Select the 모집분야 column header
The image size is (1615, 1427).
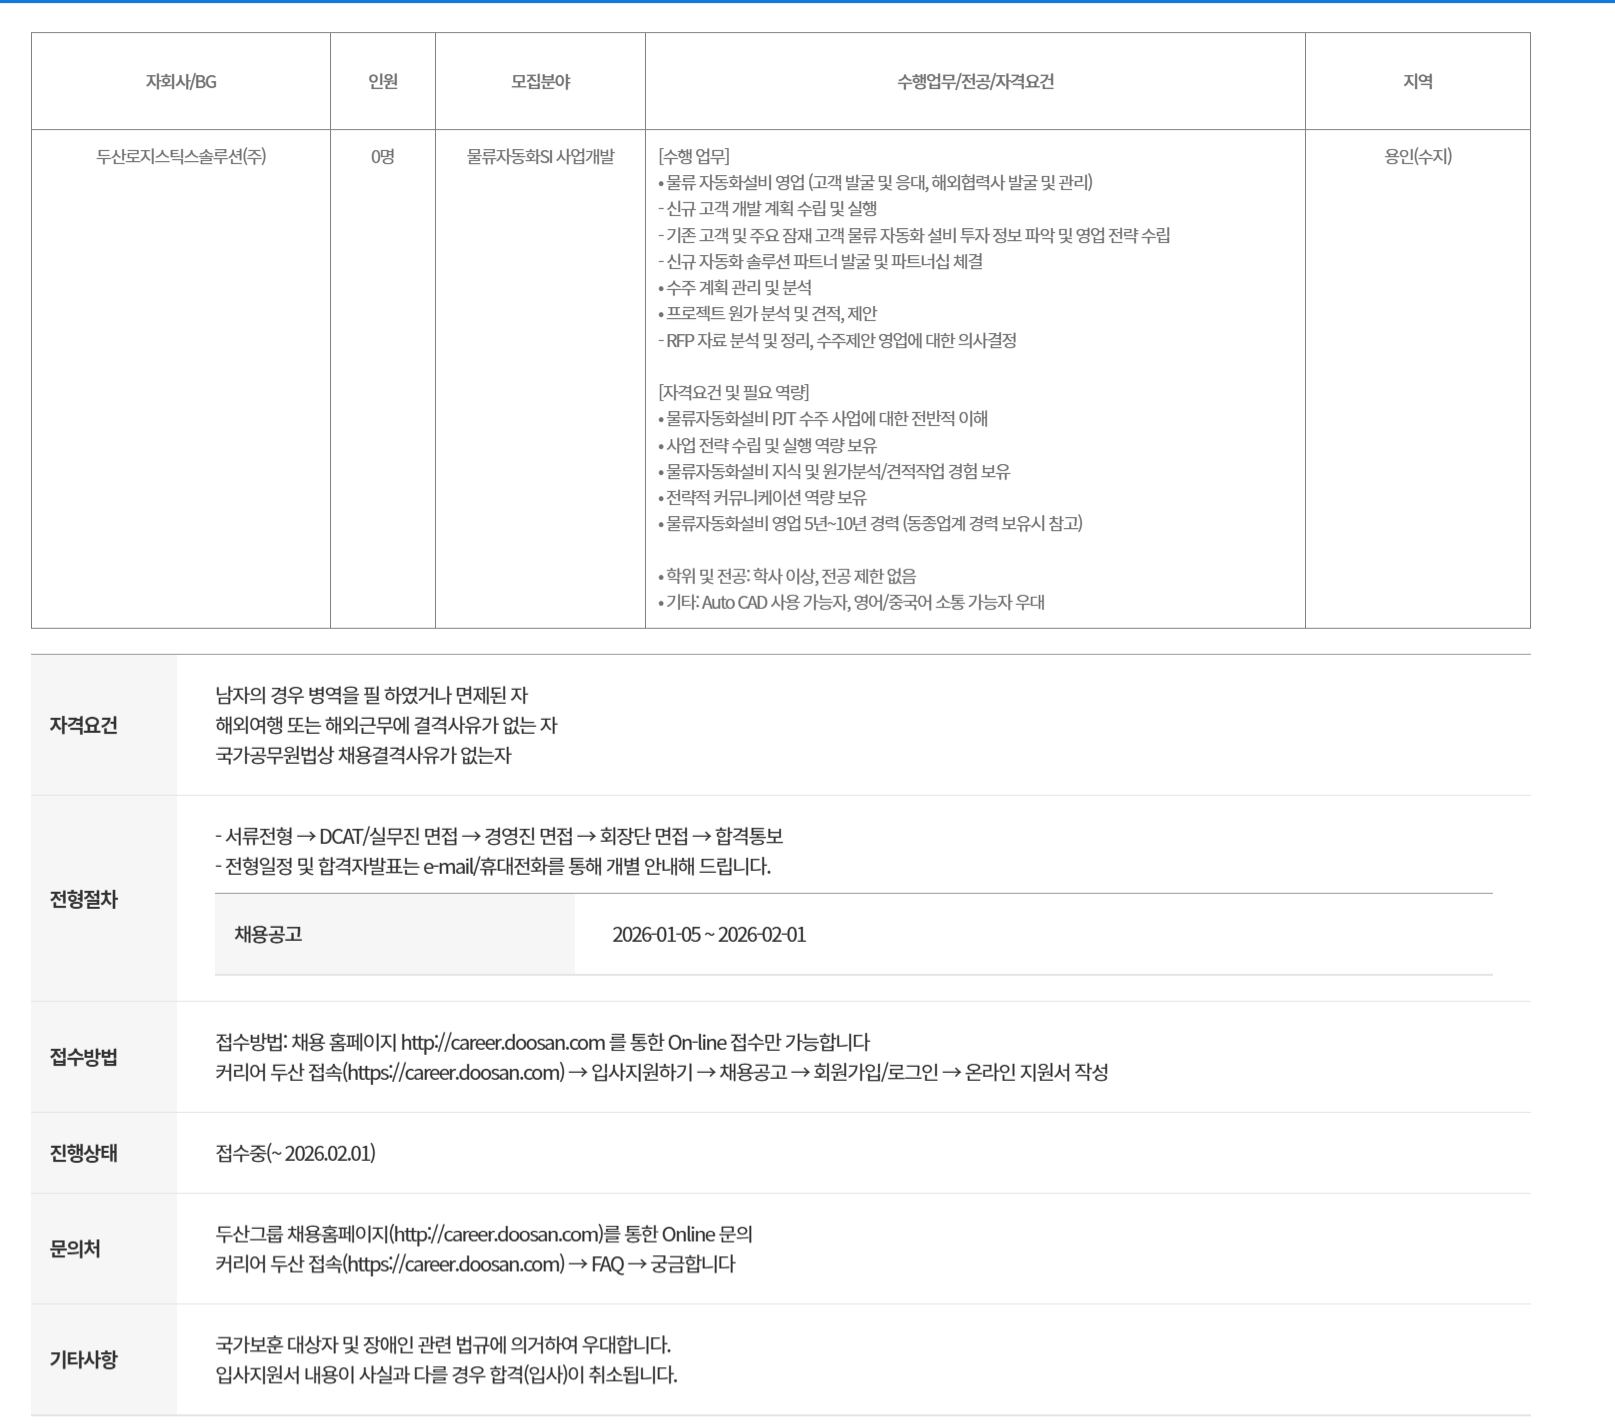pos(540,82)
